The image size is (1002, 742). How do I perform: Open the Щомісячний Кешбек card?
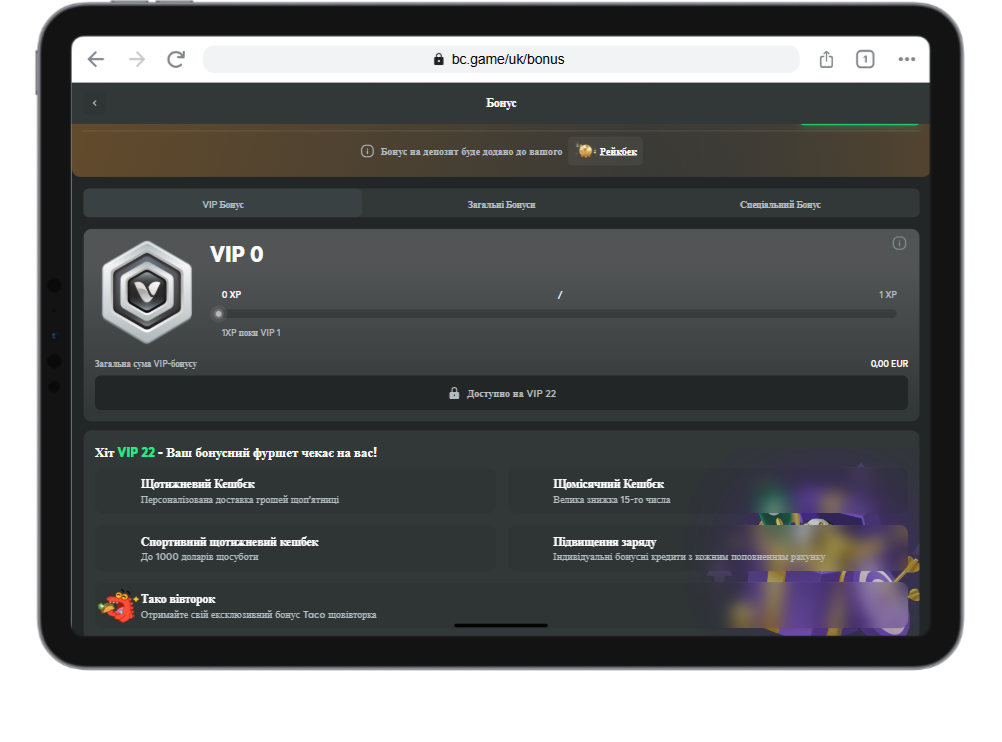click(x=708, y=491)
